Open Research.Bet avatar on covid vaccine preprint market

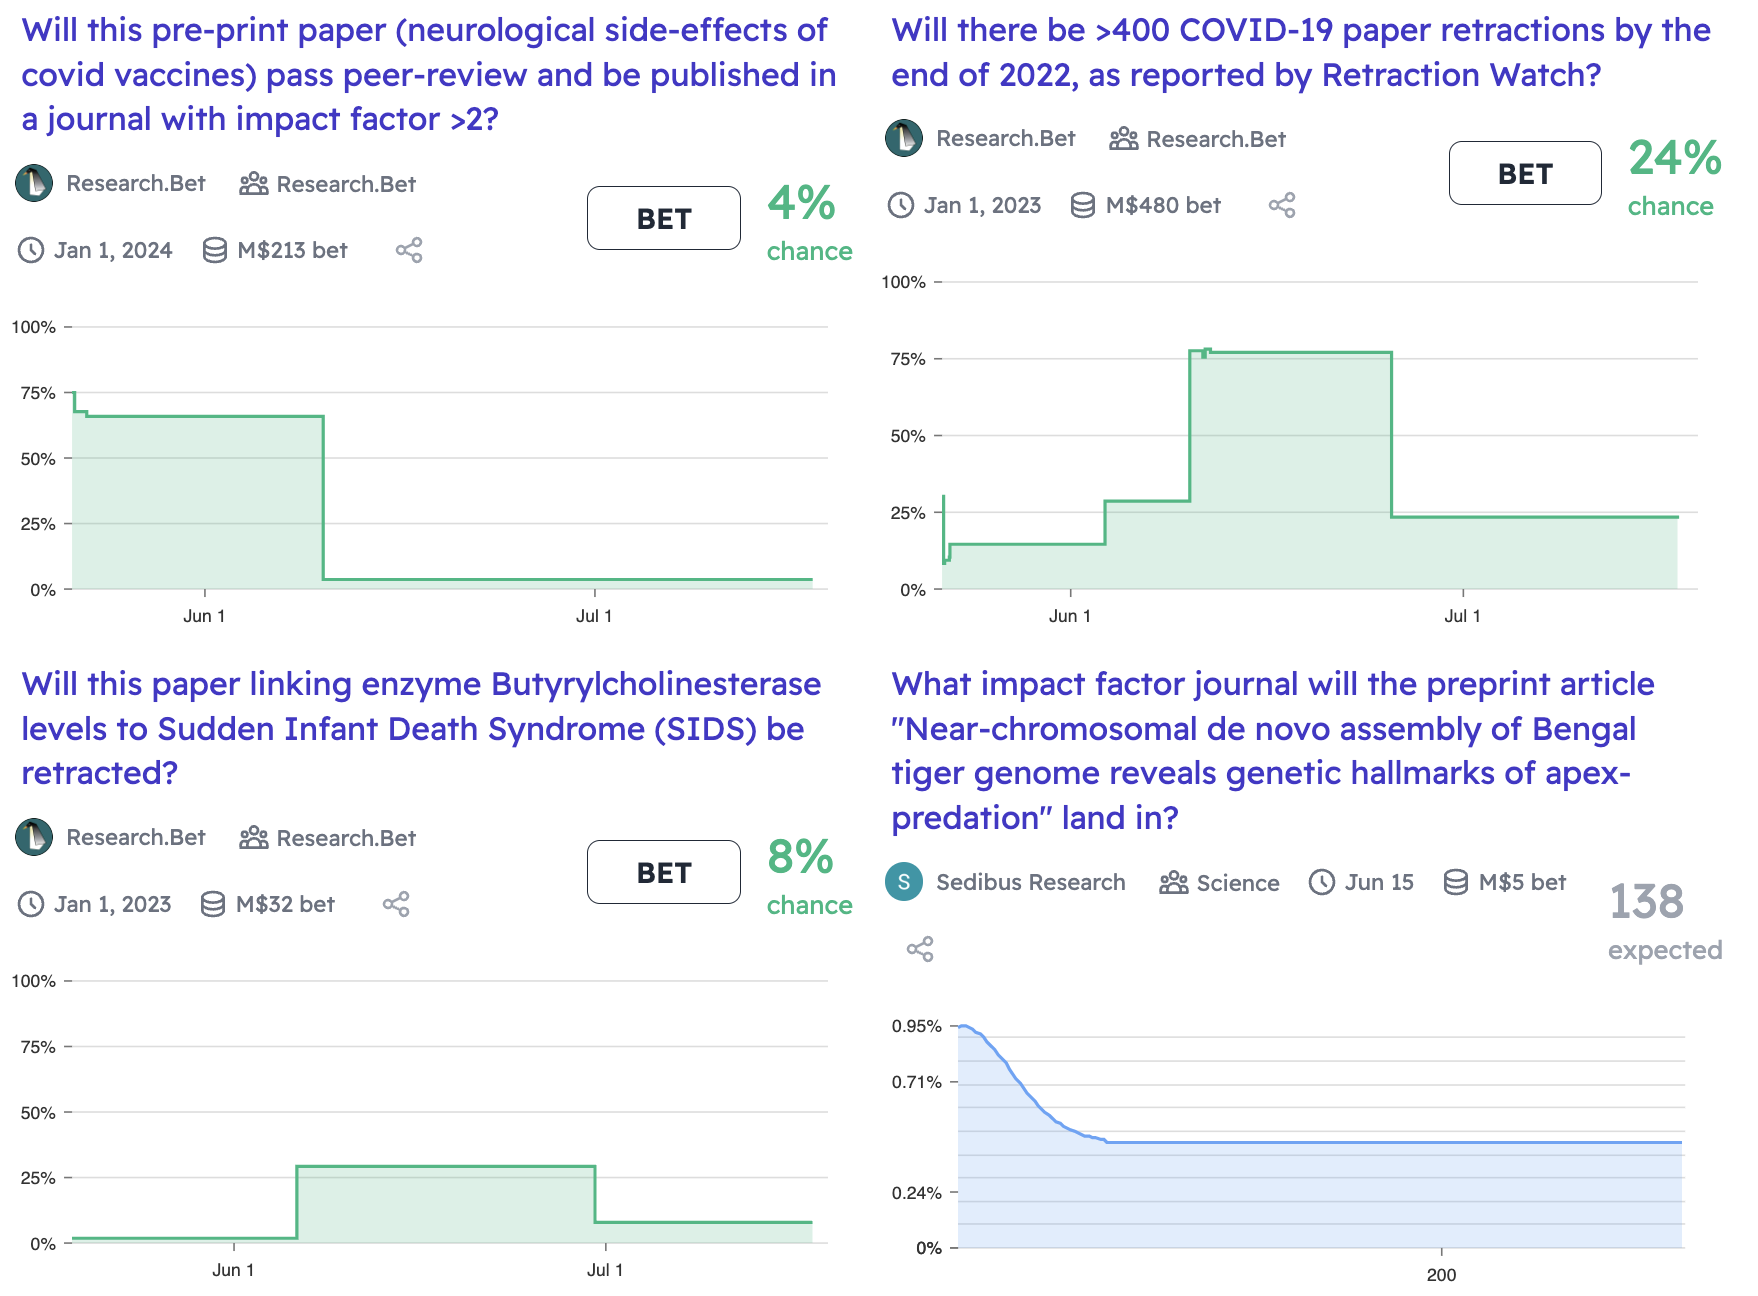[34, 184]
